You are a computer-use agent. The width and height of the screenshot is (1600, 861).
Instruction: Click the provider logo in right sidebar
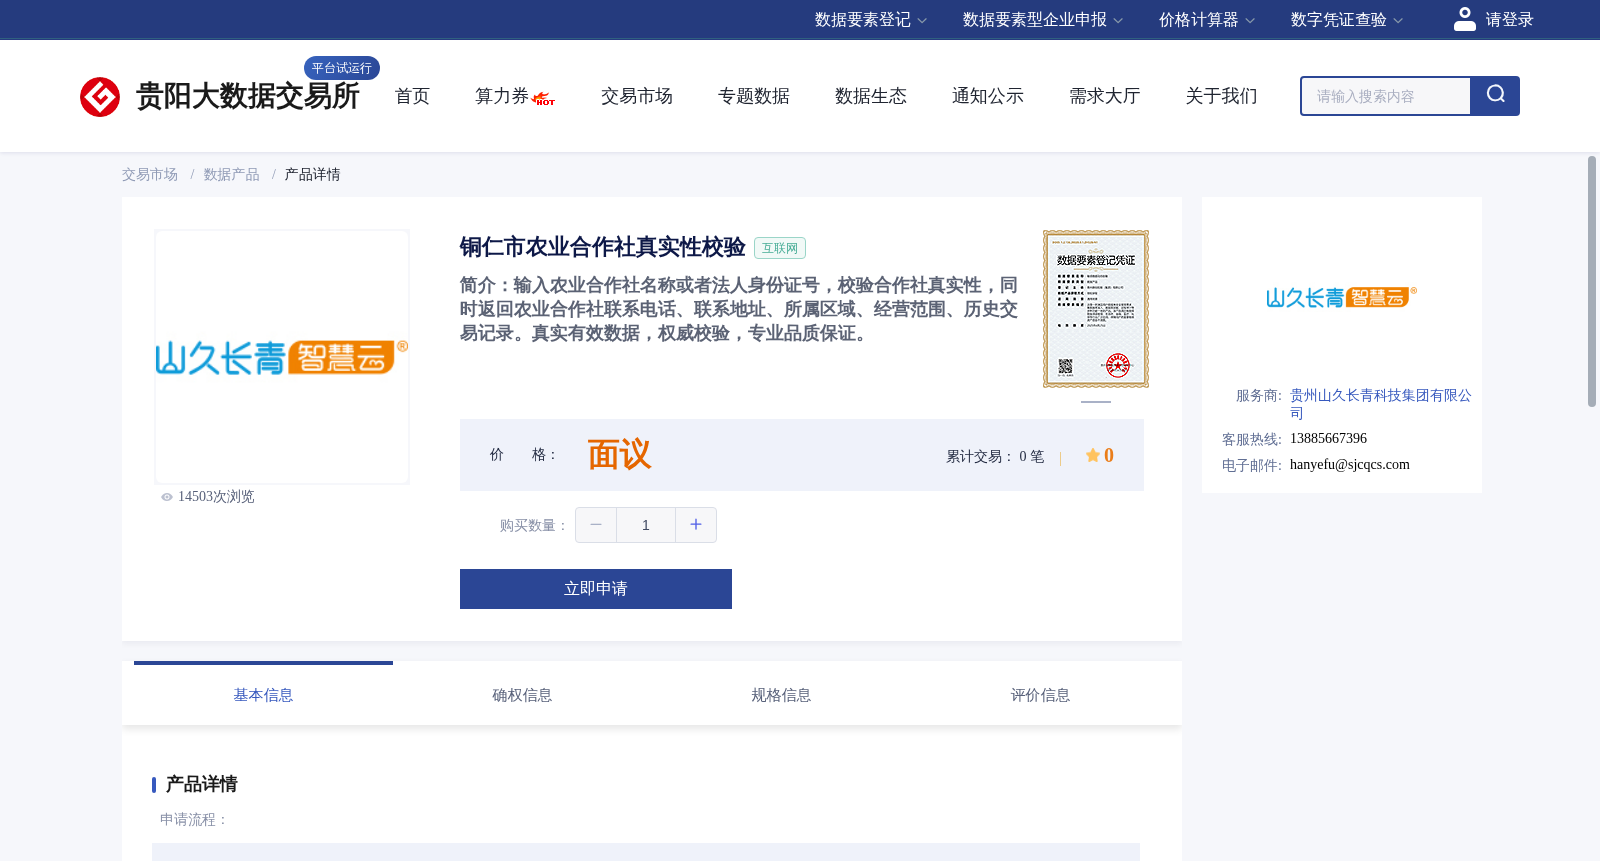[x=1341, y=297]
